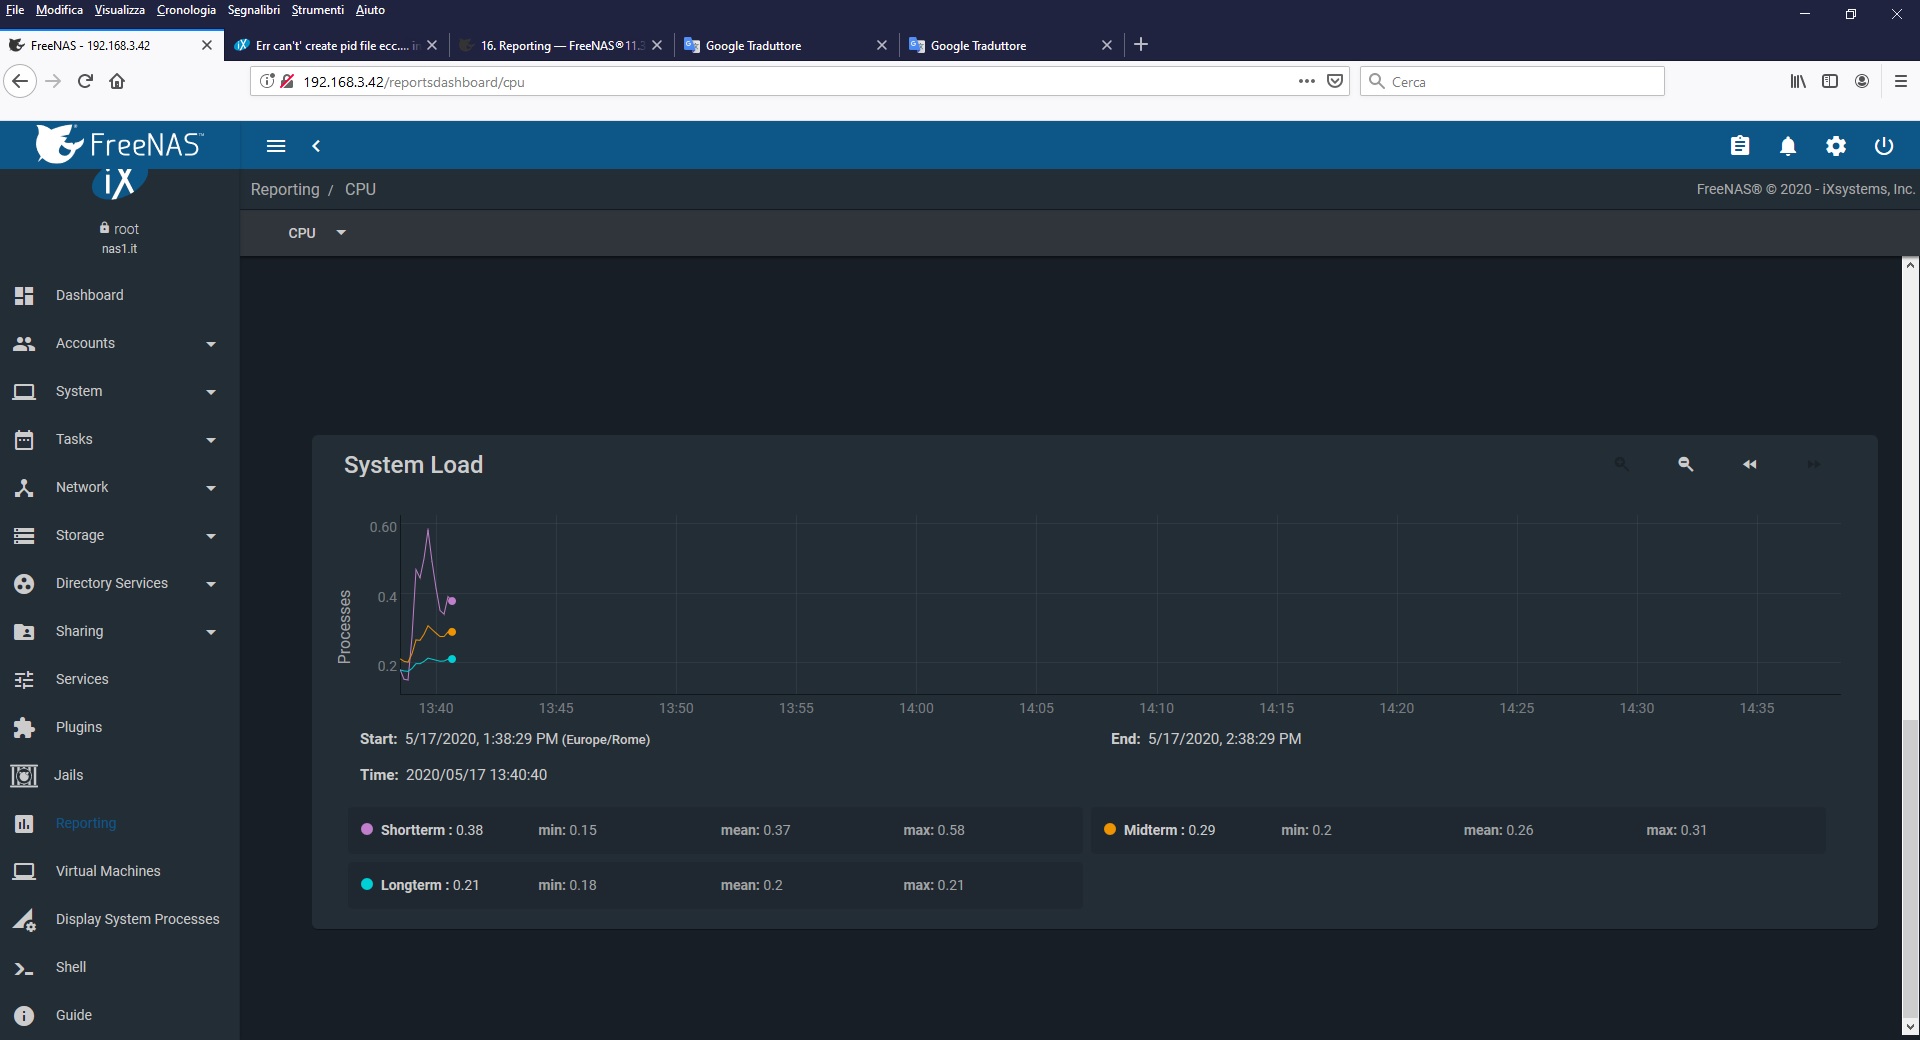Click the Midterm orange legend dot
Screen dimensions: 1920x1040
(1110, 829)
